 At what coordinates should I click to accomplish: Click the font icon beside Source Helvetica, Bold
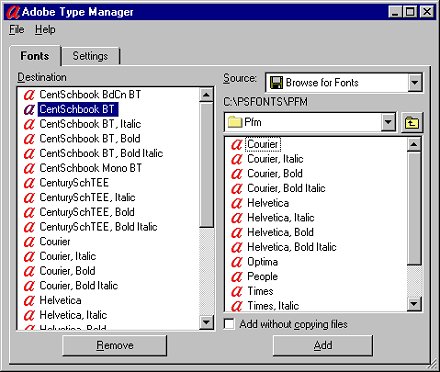coord(237,232)
